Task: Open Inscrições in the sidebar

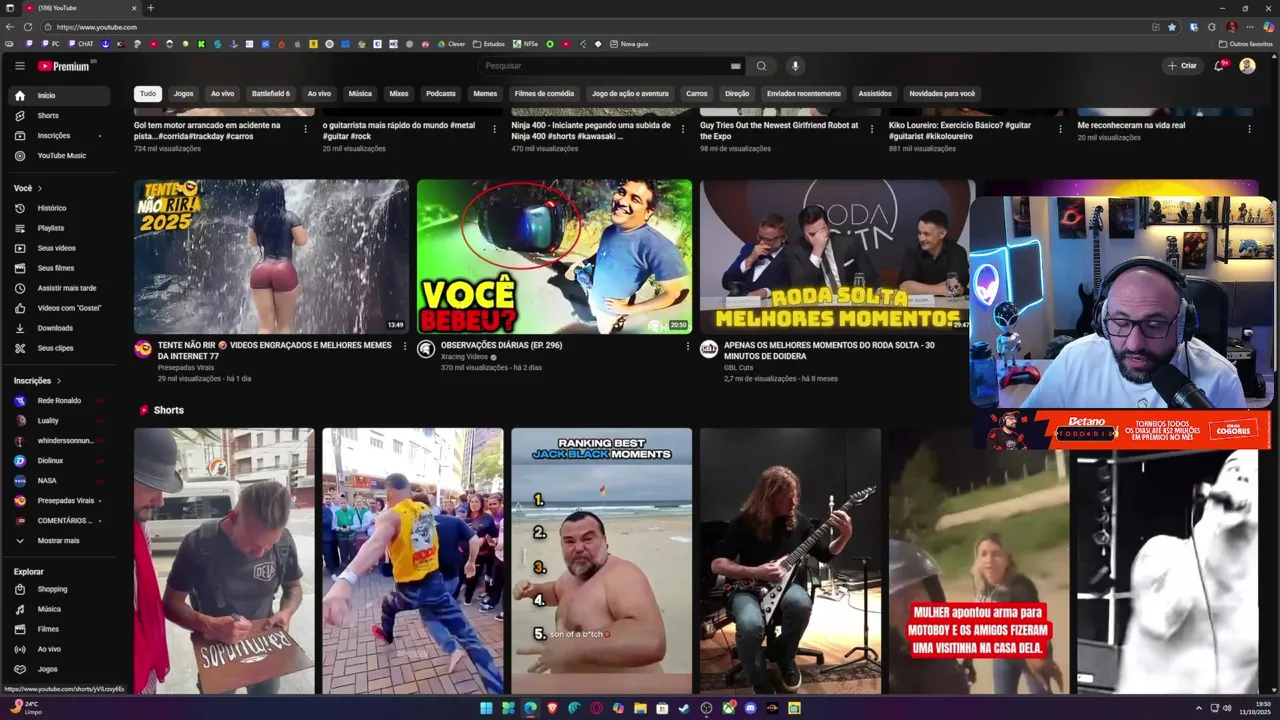Action: pyautogui.click(x=60, y=136)
